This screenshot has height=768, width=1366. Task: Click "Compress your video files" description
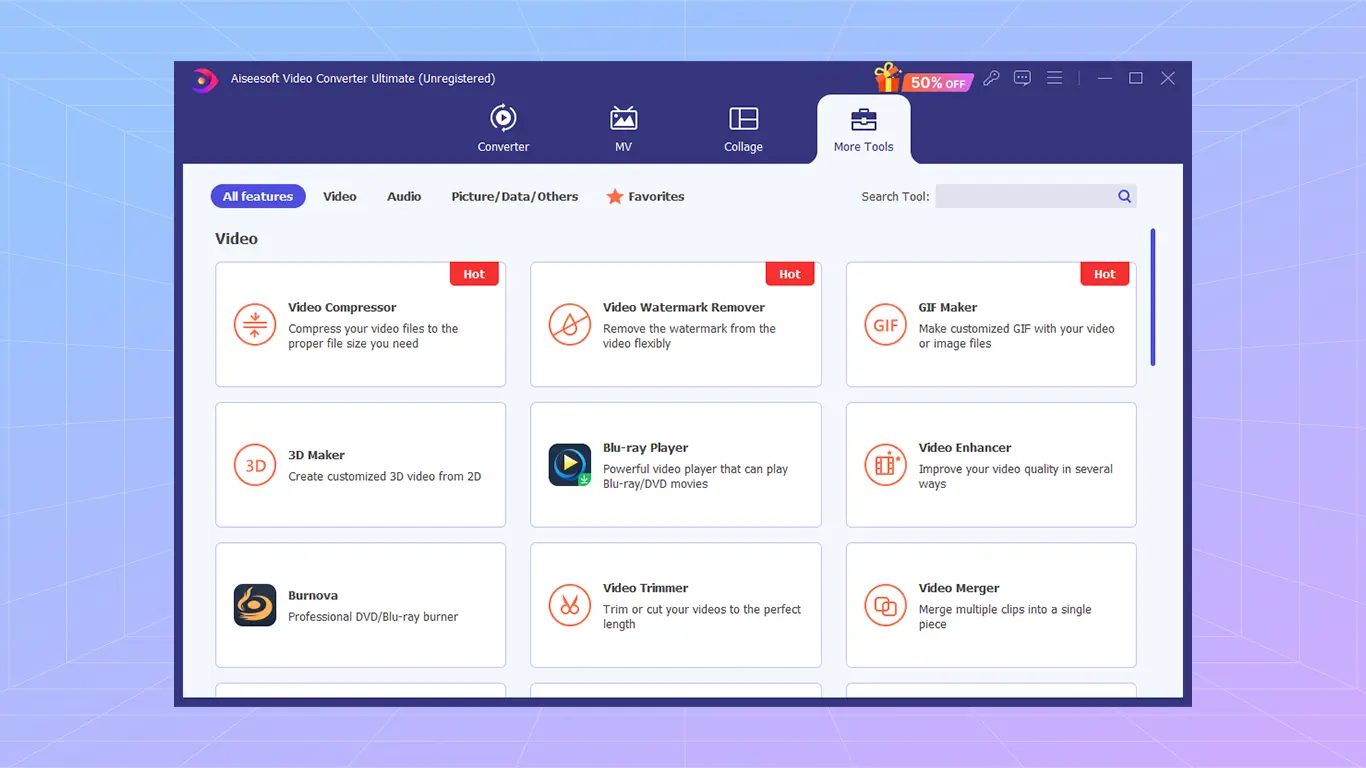(373, 336)
